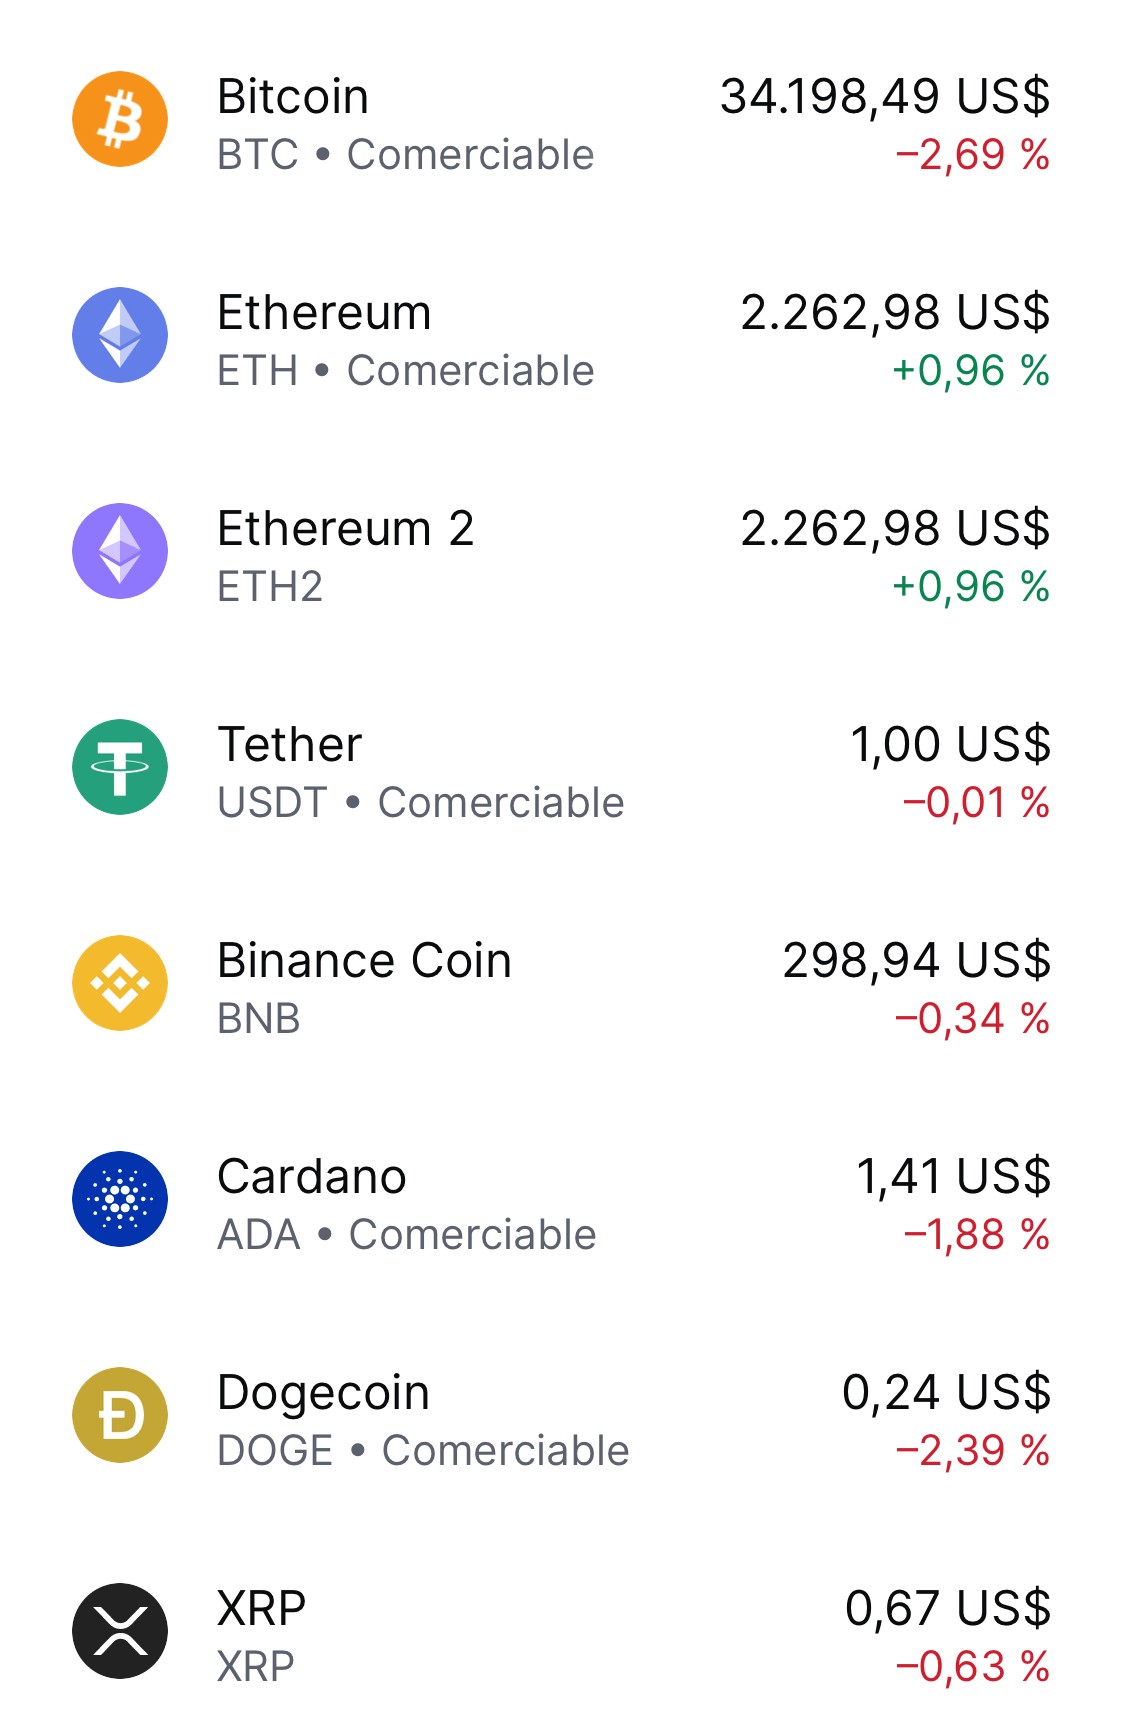This screenshot has height=1736, width=1125.
Task: Tap Dogecoin's −2,39 % change value
Action: pos(972,1451)
